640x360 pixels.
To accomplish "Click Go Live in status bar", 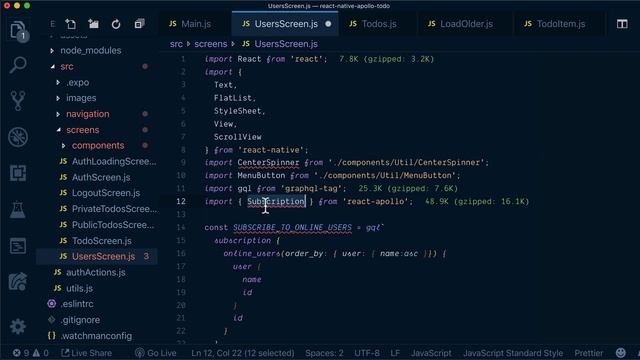I will click(156, 353).
